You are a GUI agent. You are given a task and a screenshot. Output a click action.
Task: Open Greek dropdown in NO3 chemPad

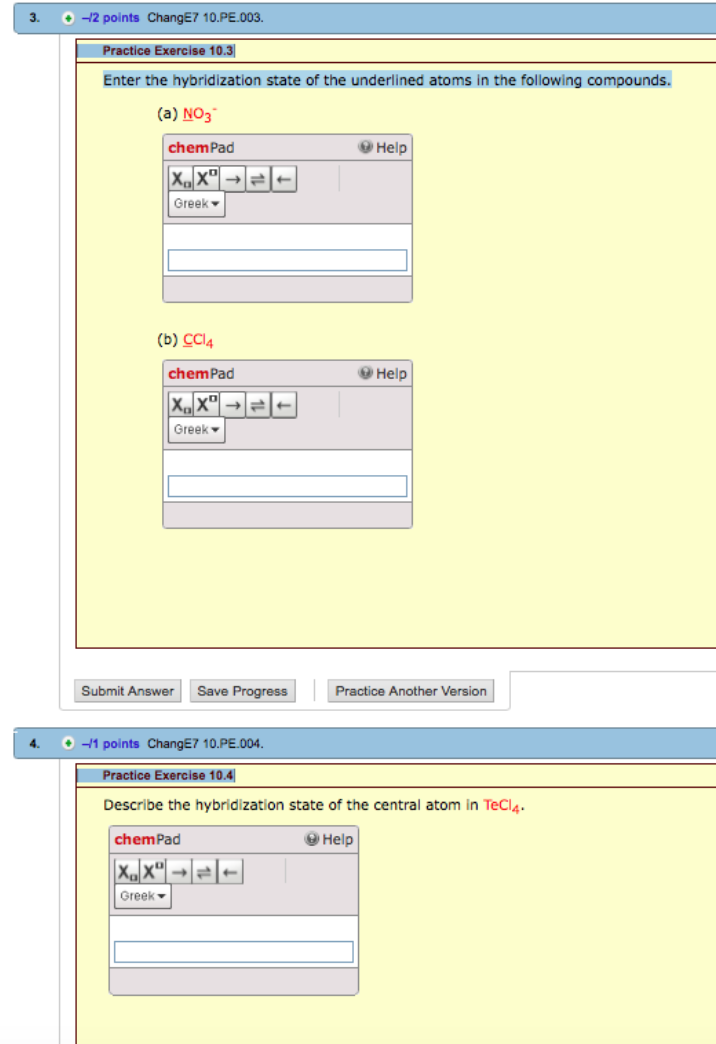point(196,204)
